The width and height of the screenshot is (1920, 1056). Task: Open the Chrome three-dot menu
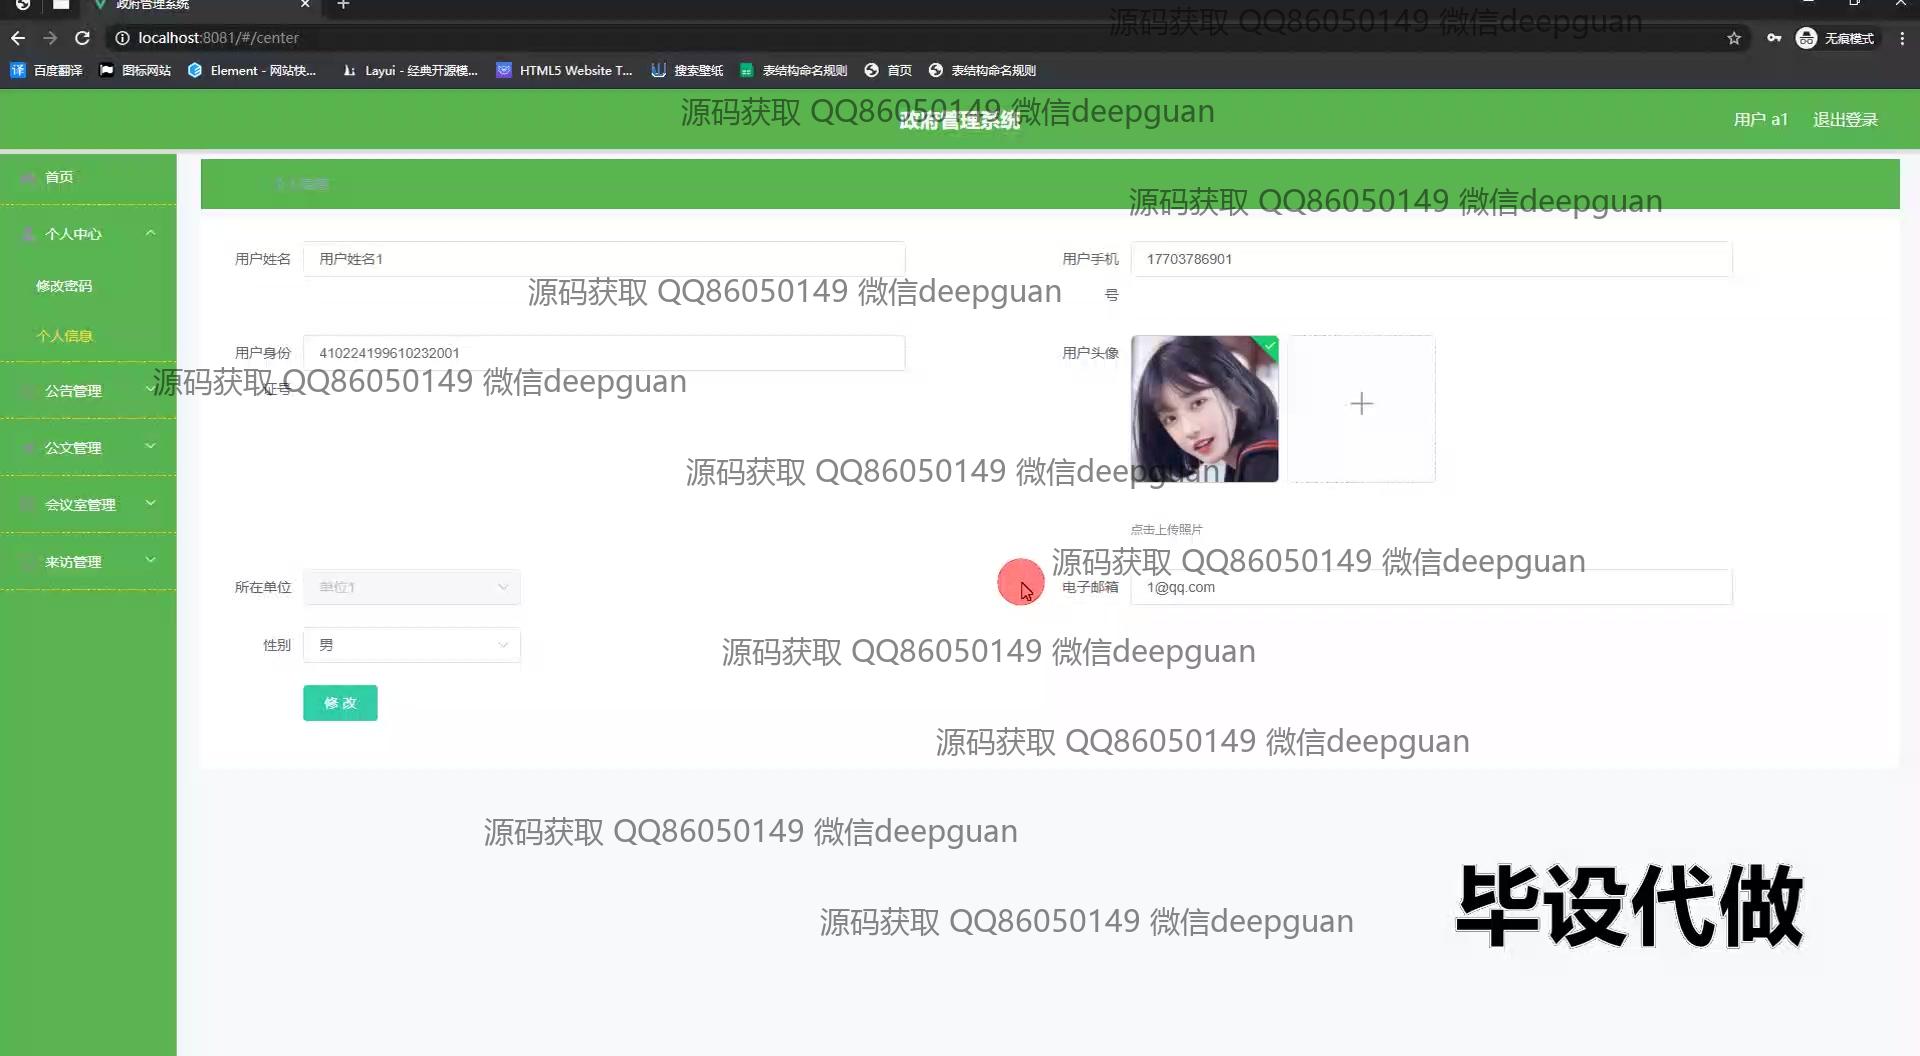tap(1902, 38)
